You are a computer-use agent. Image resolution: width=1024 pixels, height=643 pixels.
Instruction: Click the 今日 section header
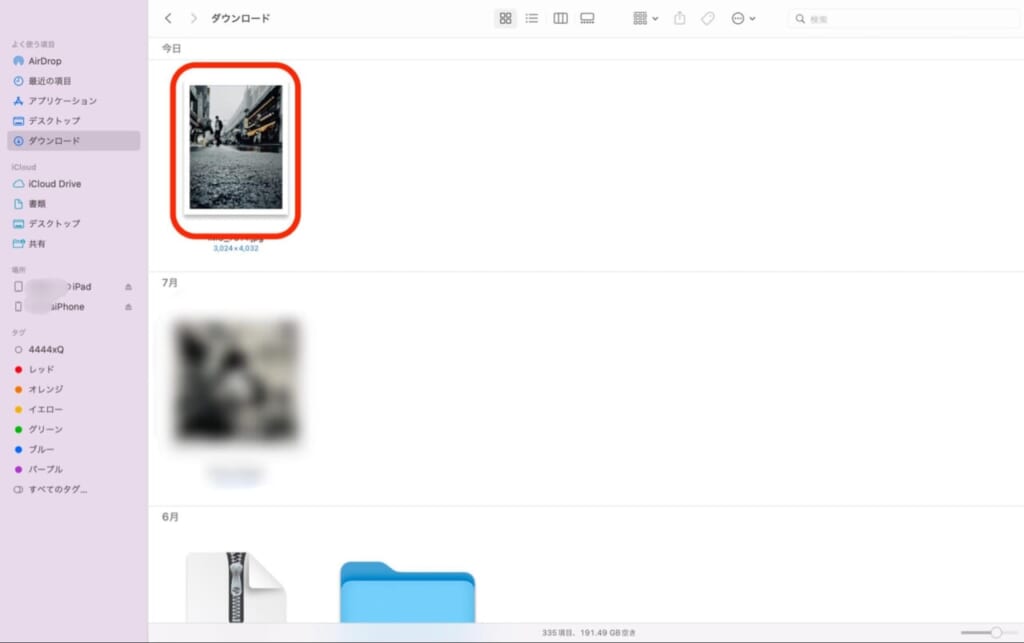pos(172,48)
